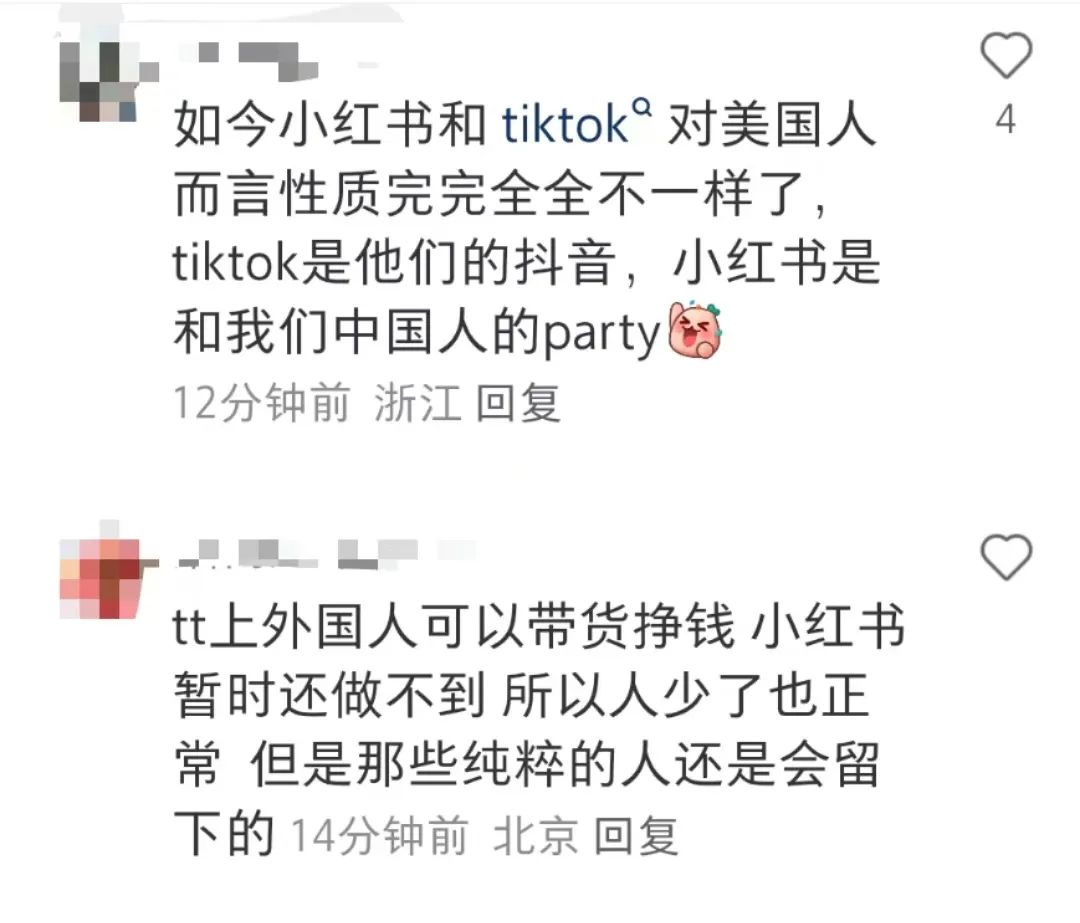The image size is (1080, 923).
Task: Select the comment starting 如今小红书和
Action: 526,229
